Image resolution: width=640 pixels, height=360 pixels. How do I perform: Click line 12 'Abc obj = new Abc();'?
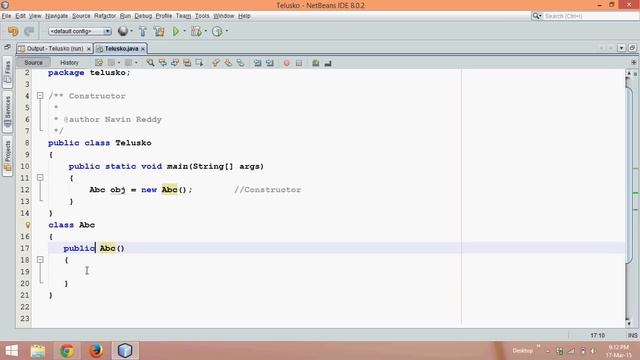tap(141, 190)
